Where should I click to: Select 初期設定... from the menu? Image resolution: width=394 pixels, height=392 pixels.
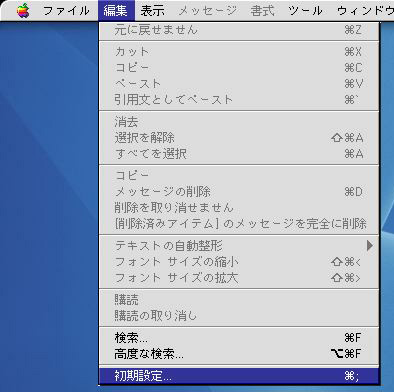pyautogui.click(x=239, y=376)
